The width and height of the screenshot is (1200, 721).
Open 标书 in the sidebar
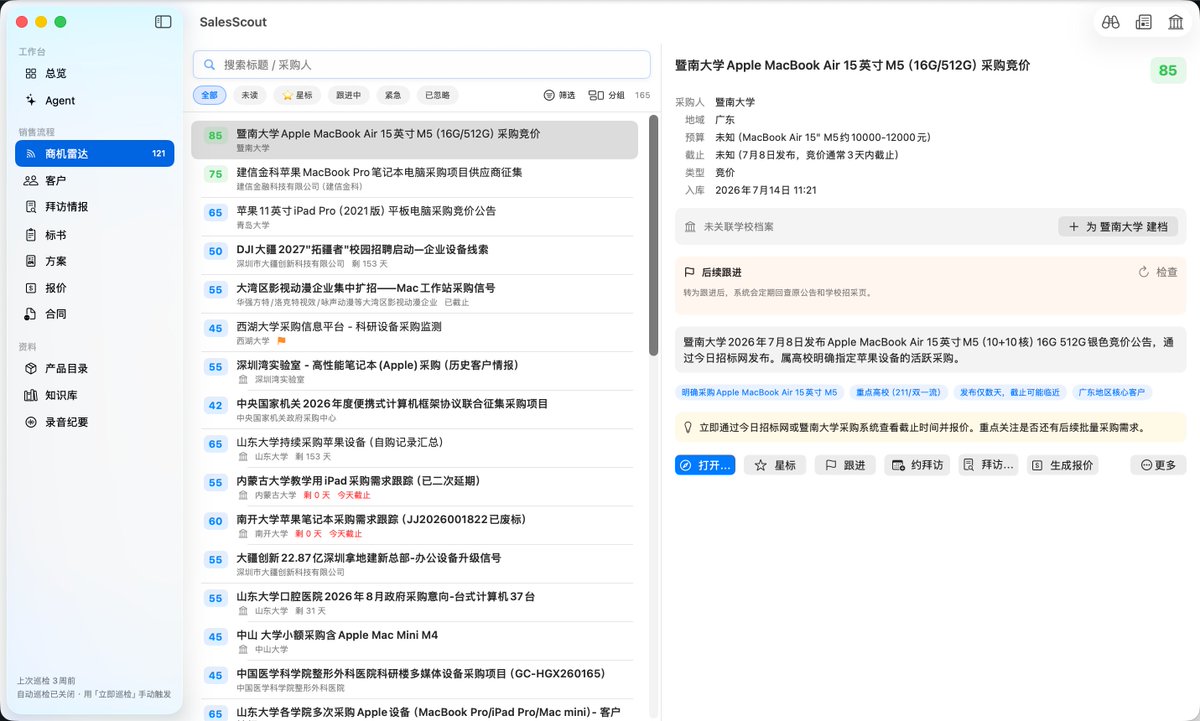[95, 235]
